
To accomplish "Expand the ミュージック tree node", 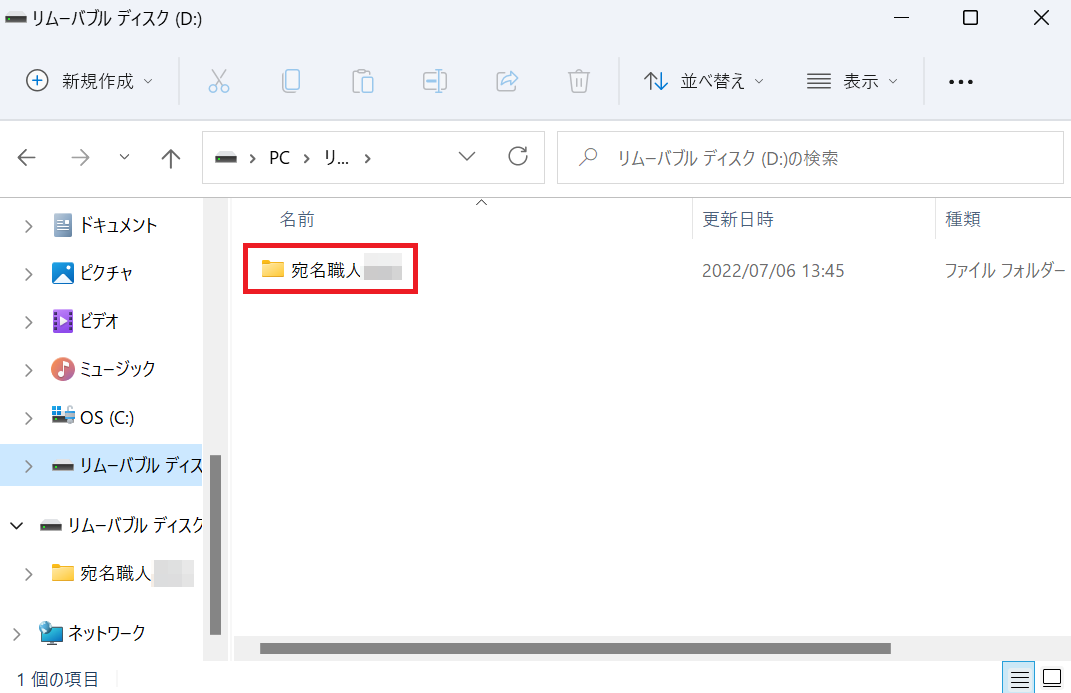I will pyautogui.click(x=29, y=370).
